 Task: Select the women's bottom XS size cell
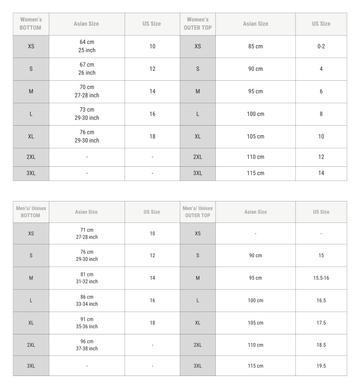(x=31, y=46)
